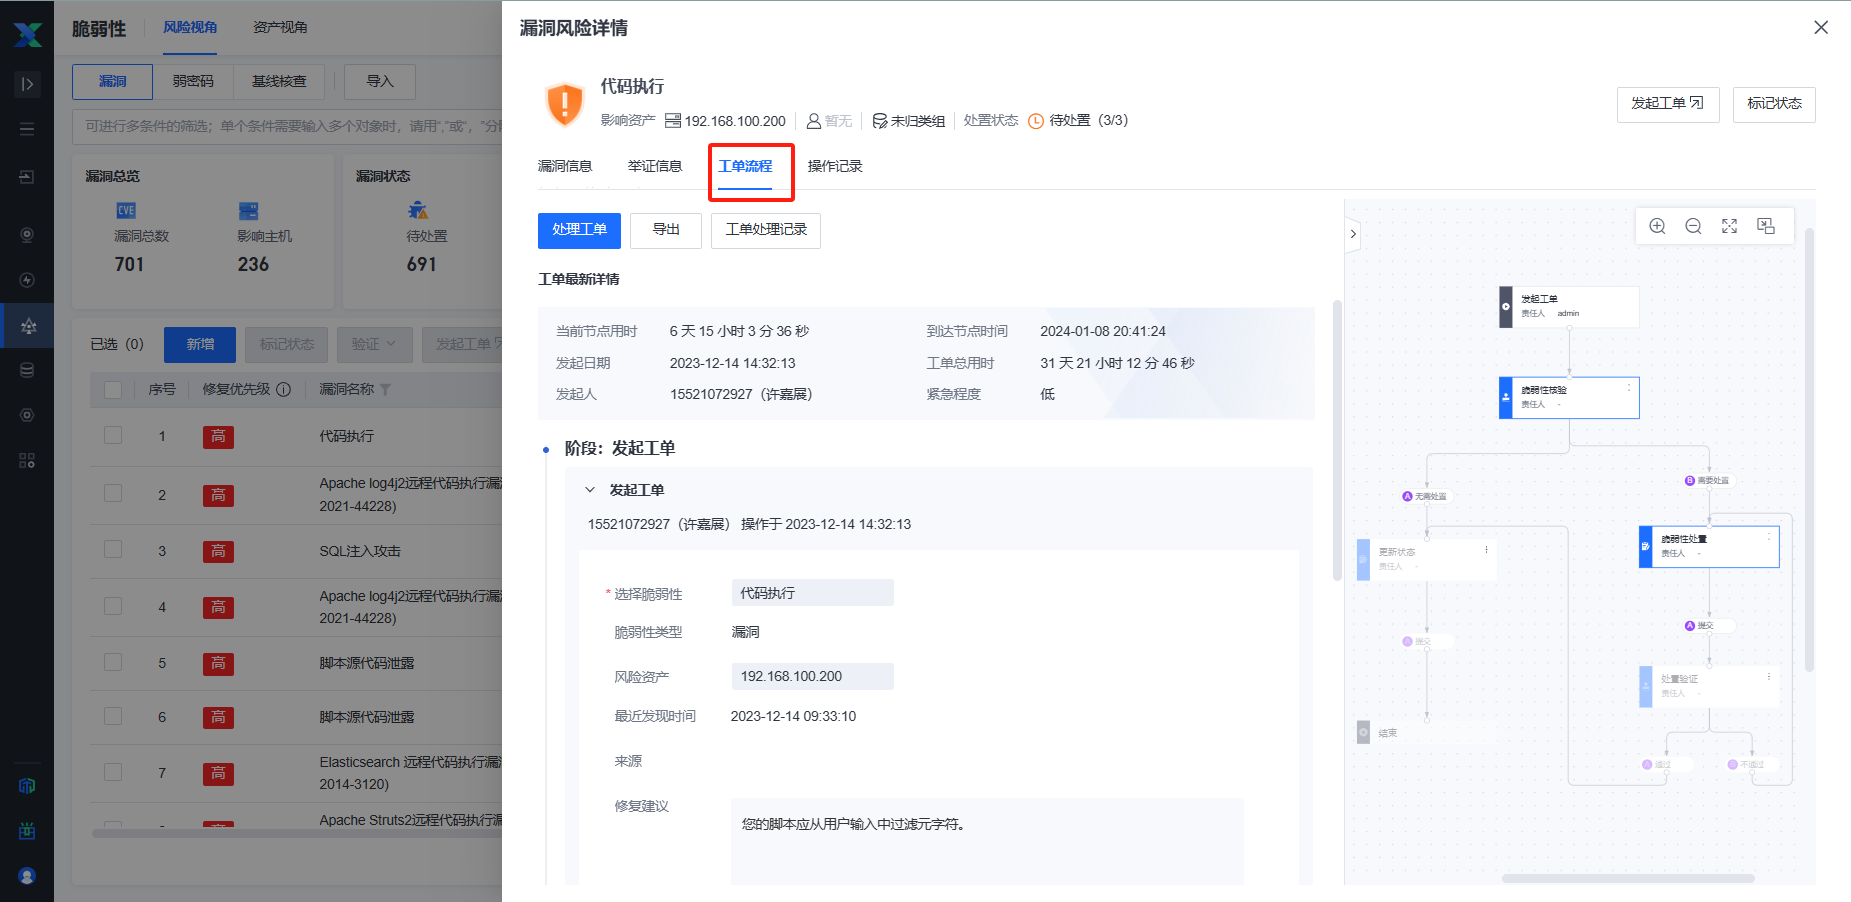
Task: Select the checkbox for row 3 SQL注入攻击
Action: coord(113,550)
